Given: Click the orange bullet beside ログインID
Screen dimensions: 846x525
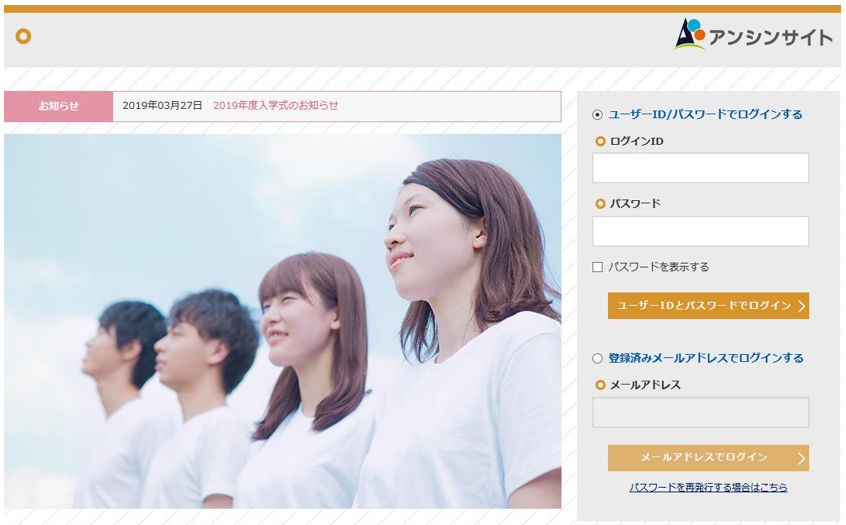Looking at the screenshot, I should pyautogui.click(x=600, y=142).
